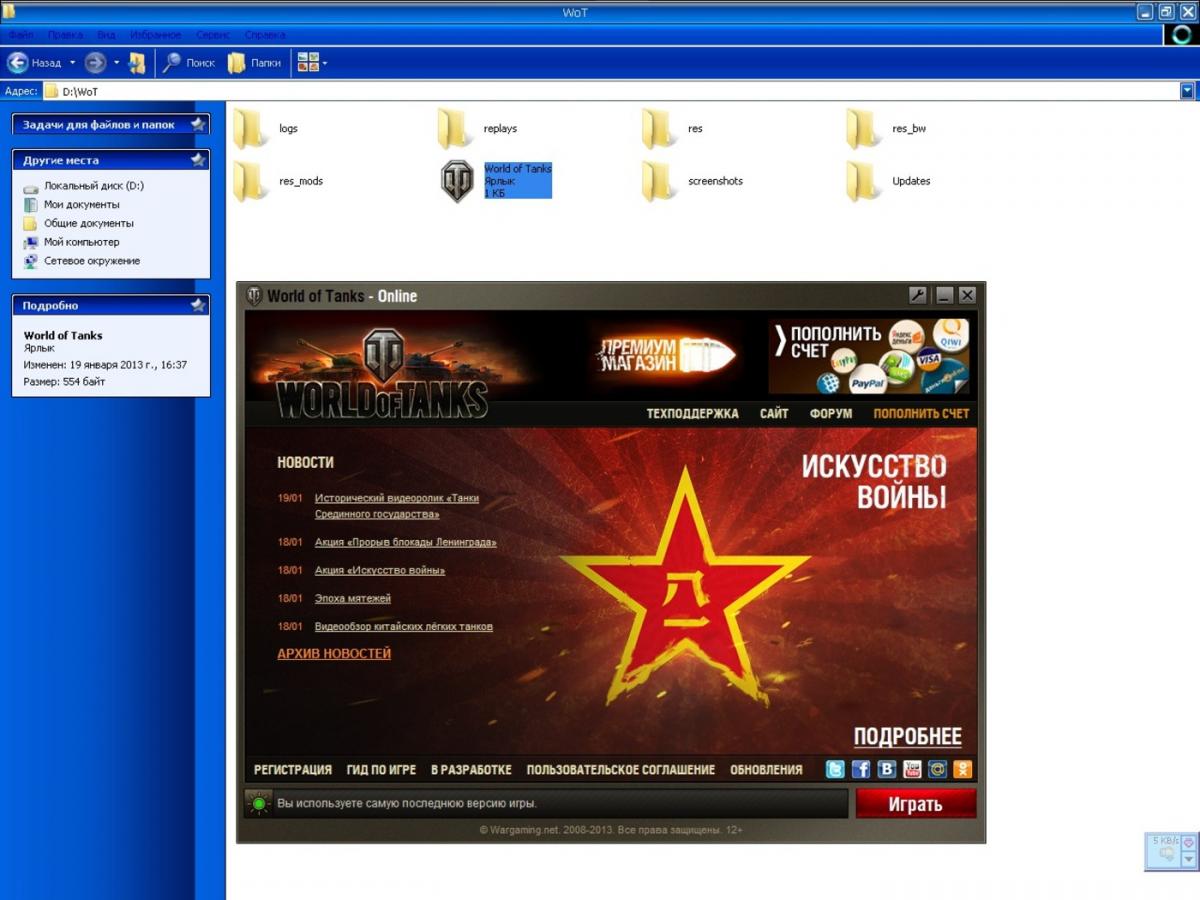
Task: Open the Вид menu
Action: pyautogui.click(x=106, y=35)
